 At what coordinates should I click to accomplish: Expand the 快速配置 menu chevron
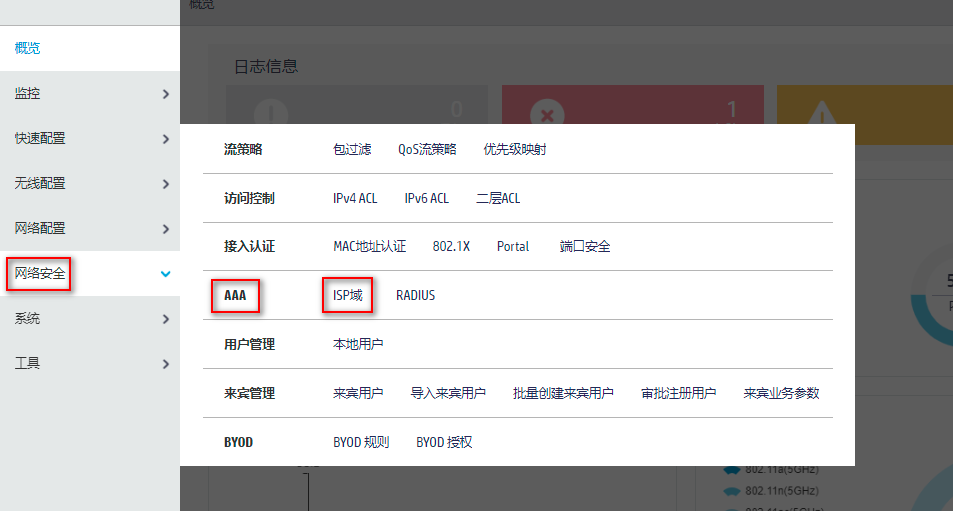(x=166, y=139)
